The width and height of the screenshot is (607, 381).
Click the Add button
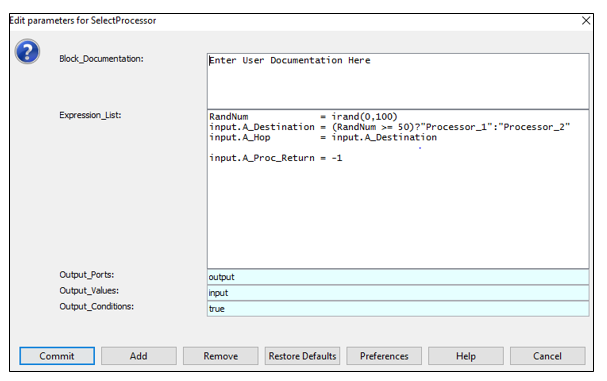pos(139,356)
